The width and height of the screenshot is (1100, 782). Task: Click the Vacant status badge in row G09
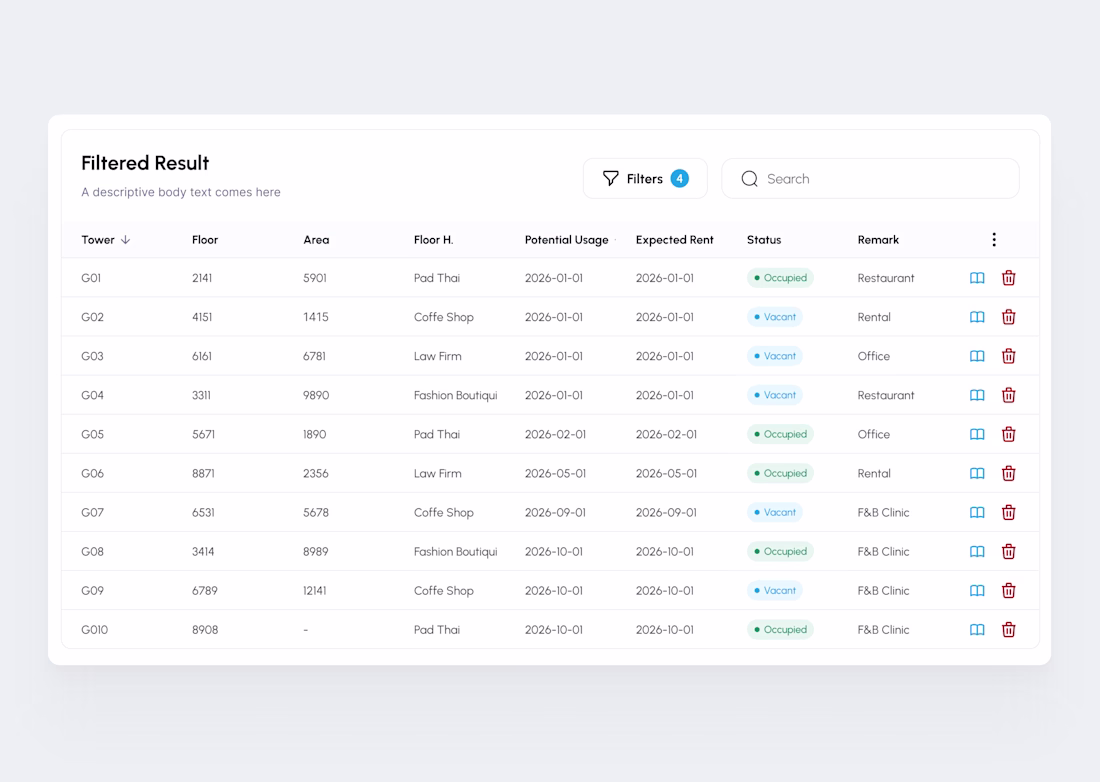point(774,591)
